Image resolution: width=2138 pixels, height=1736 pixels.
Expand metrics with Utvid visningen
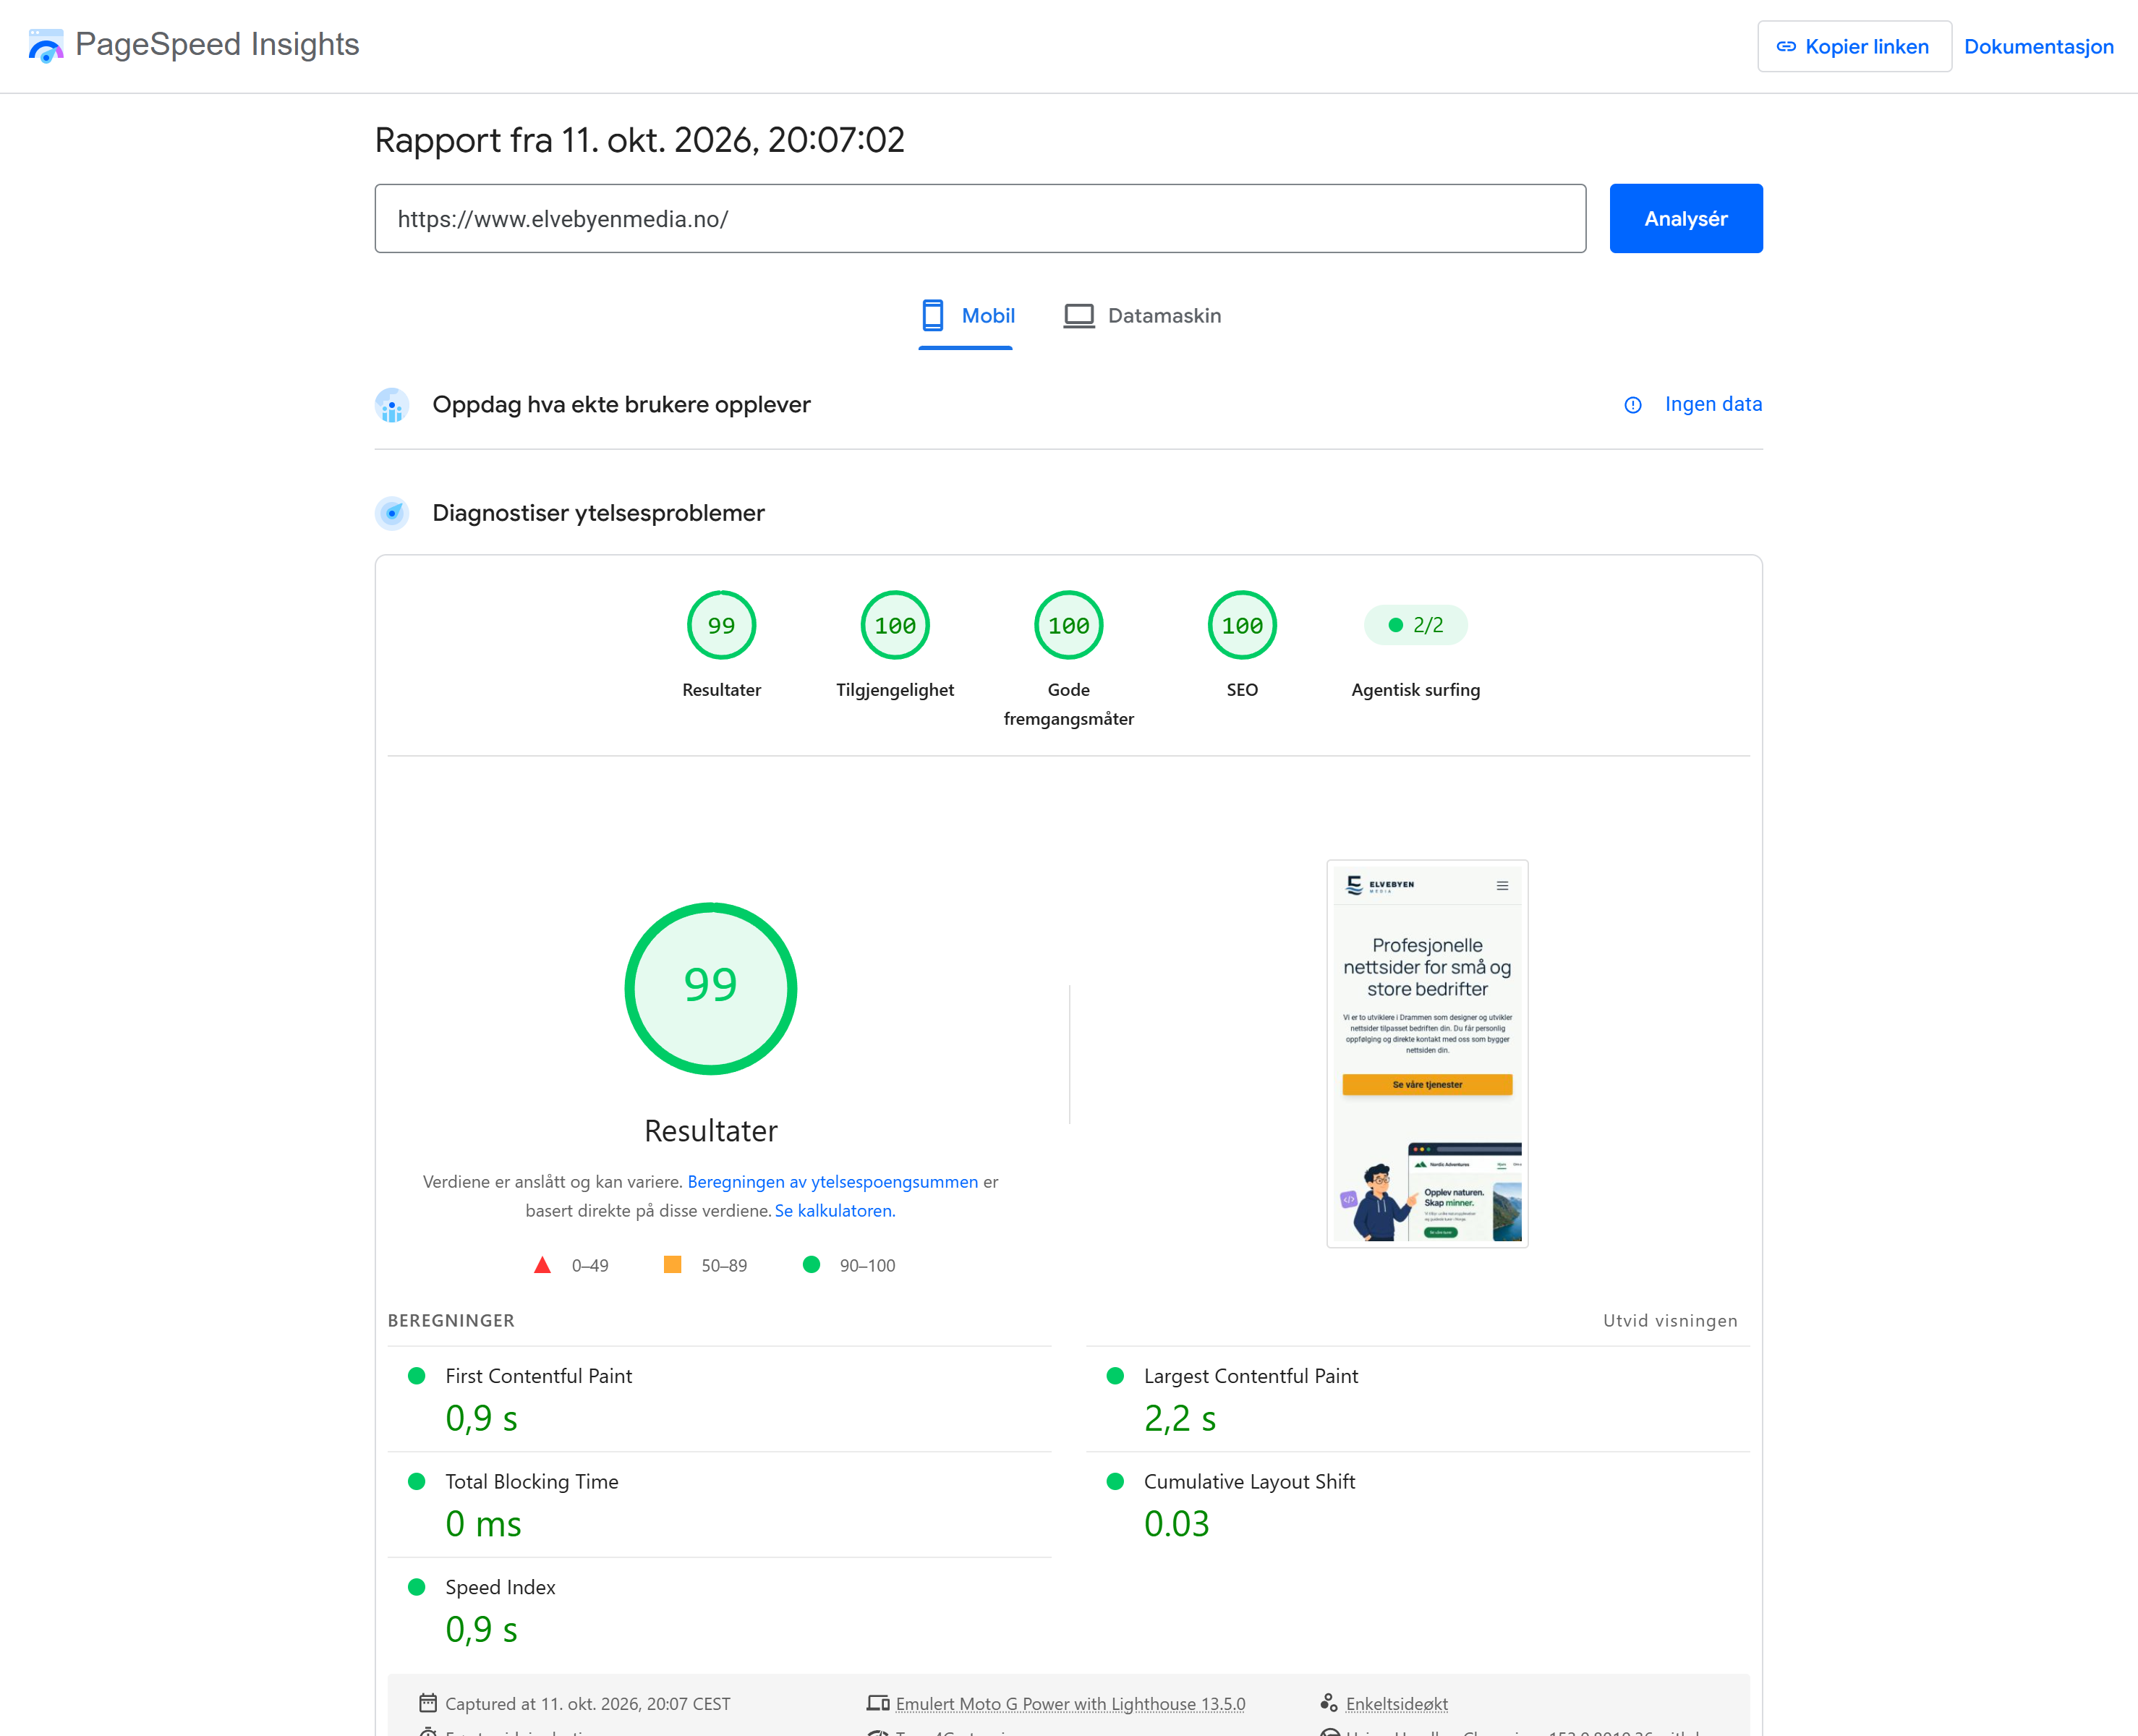[1670, 1321]
